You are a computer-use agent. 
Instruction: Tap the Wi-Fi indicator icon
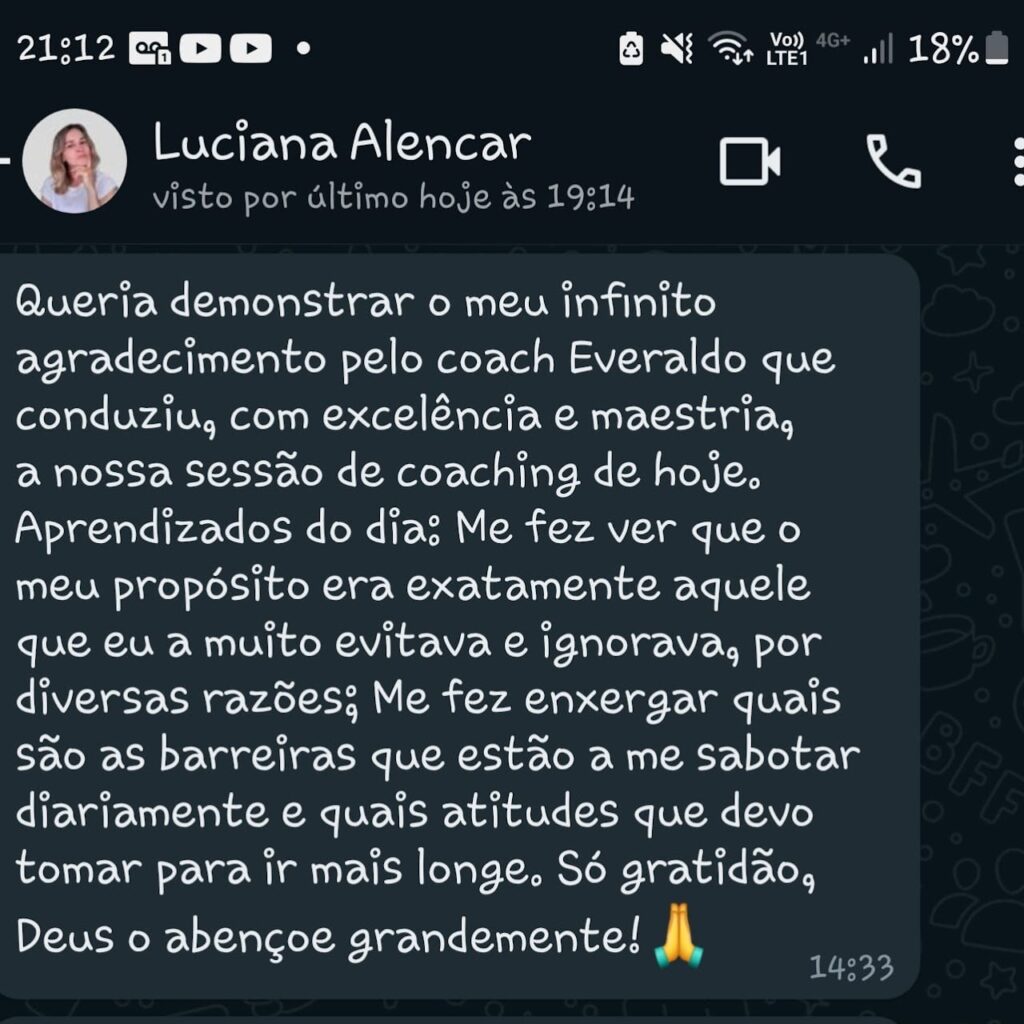(x=731, y=48)
